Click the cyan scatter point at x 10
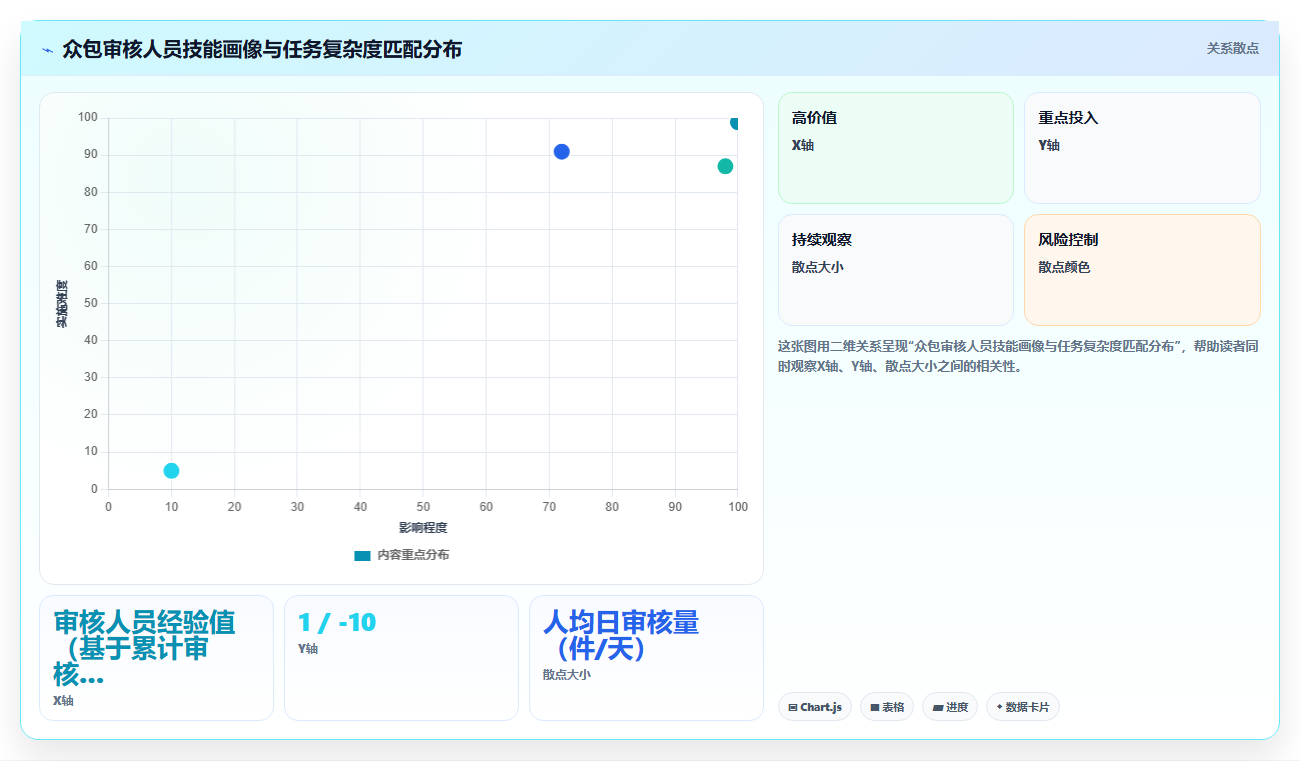This screenshot has height=761, width=1300. pos(171,471)
